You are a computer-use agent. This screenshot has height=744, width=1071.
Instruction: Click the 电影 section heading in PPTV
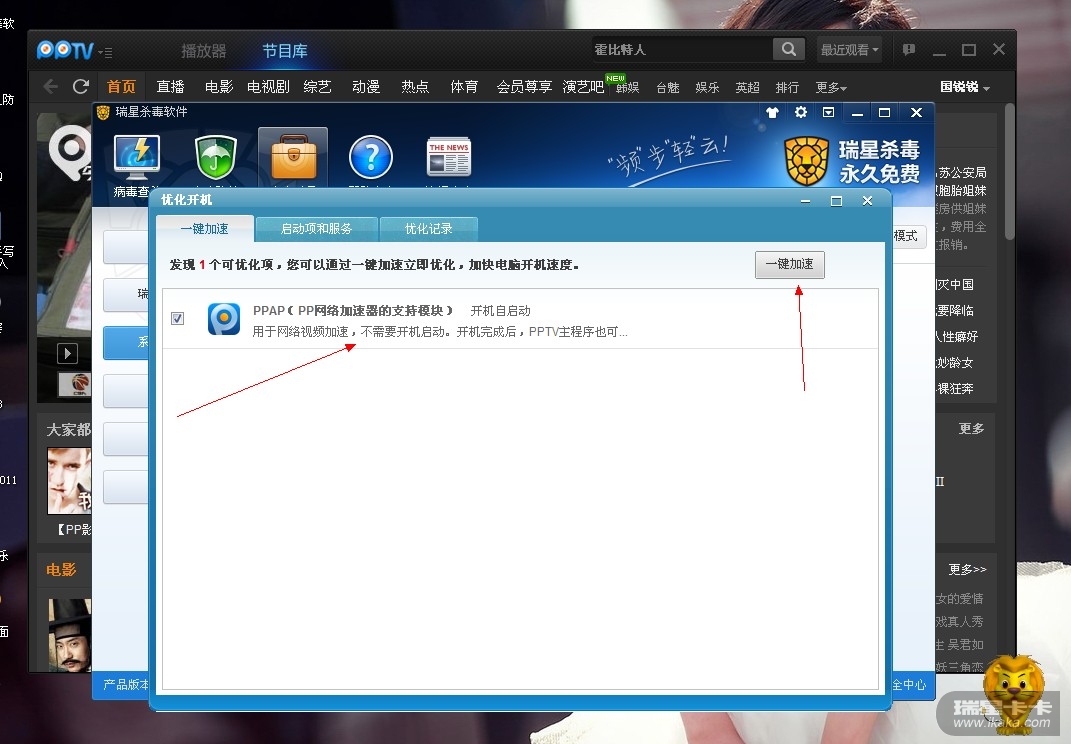click(x=61, y=569)
